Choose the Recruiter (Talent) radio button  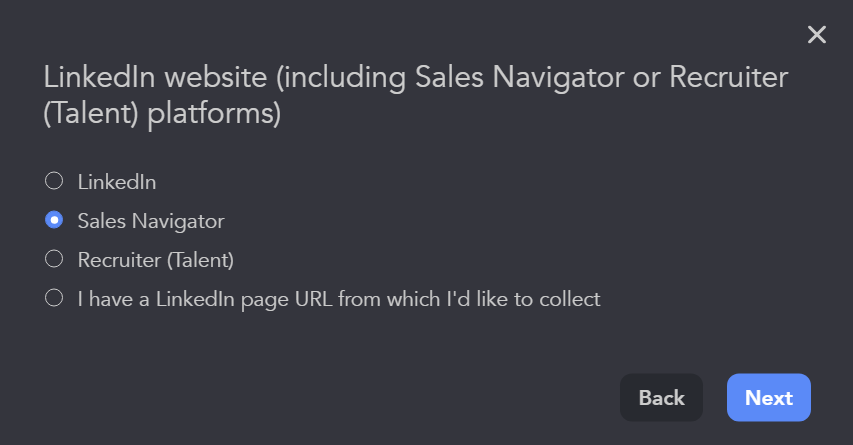(x=54, y=259)
